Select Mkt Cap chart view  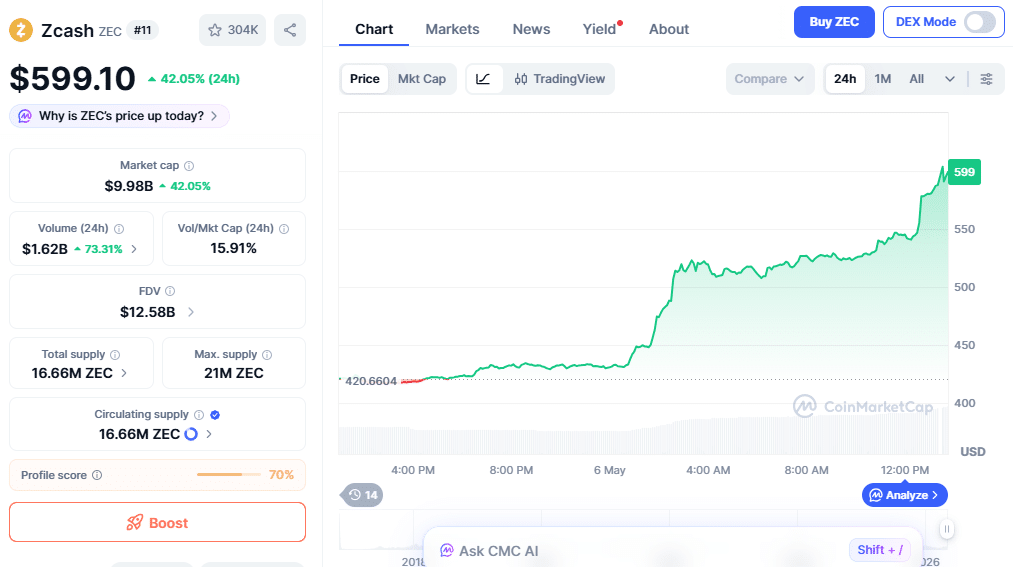tap(422, 79)
